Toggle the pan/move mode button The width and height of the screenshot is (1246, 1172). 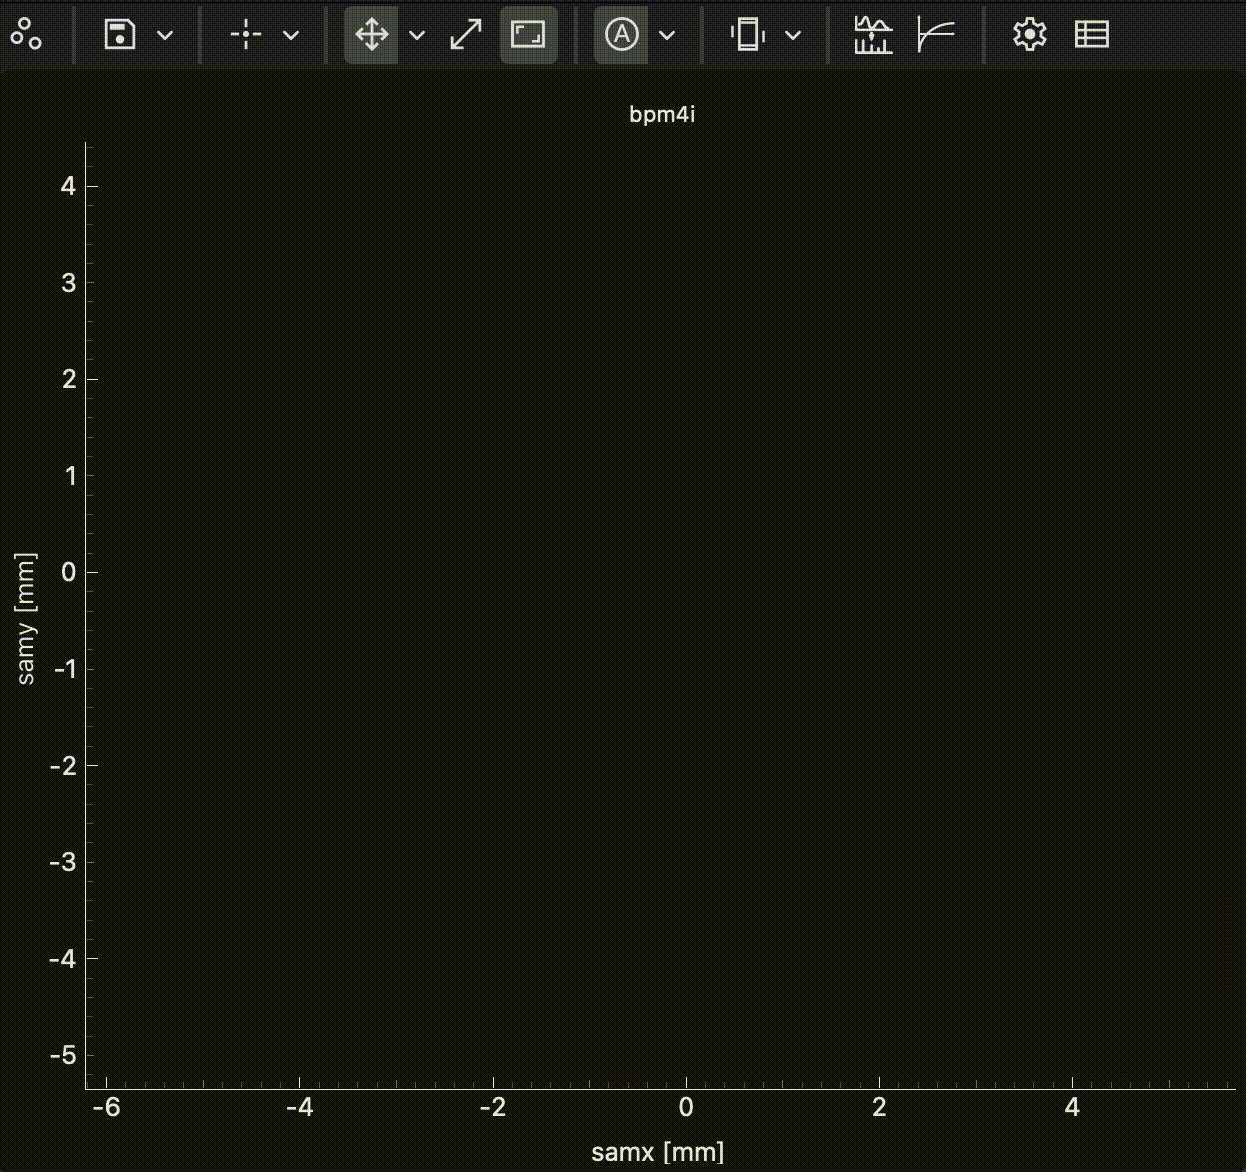(x=371, y=35)
